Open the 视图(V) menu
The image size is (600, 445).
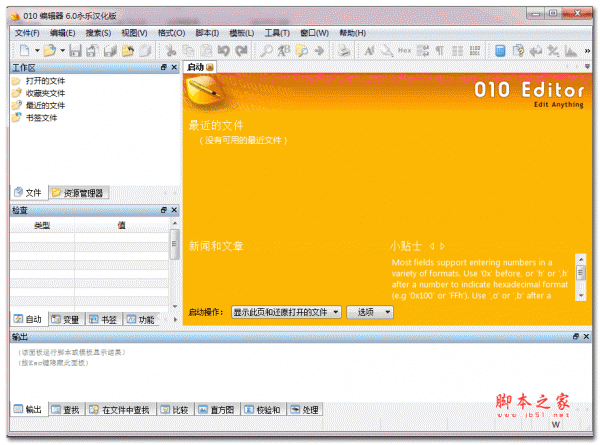(134, 33)
